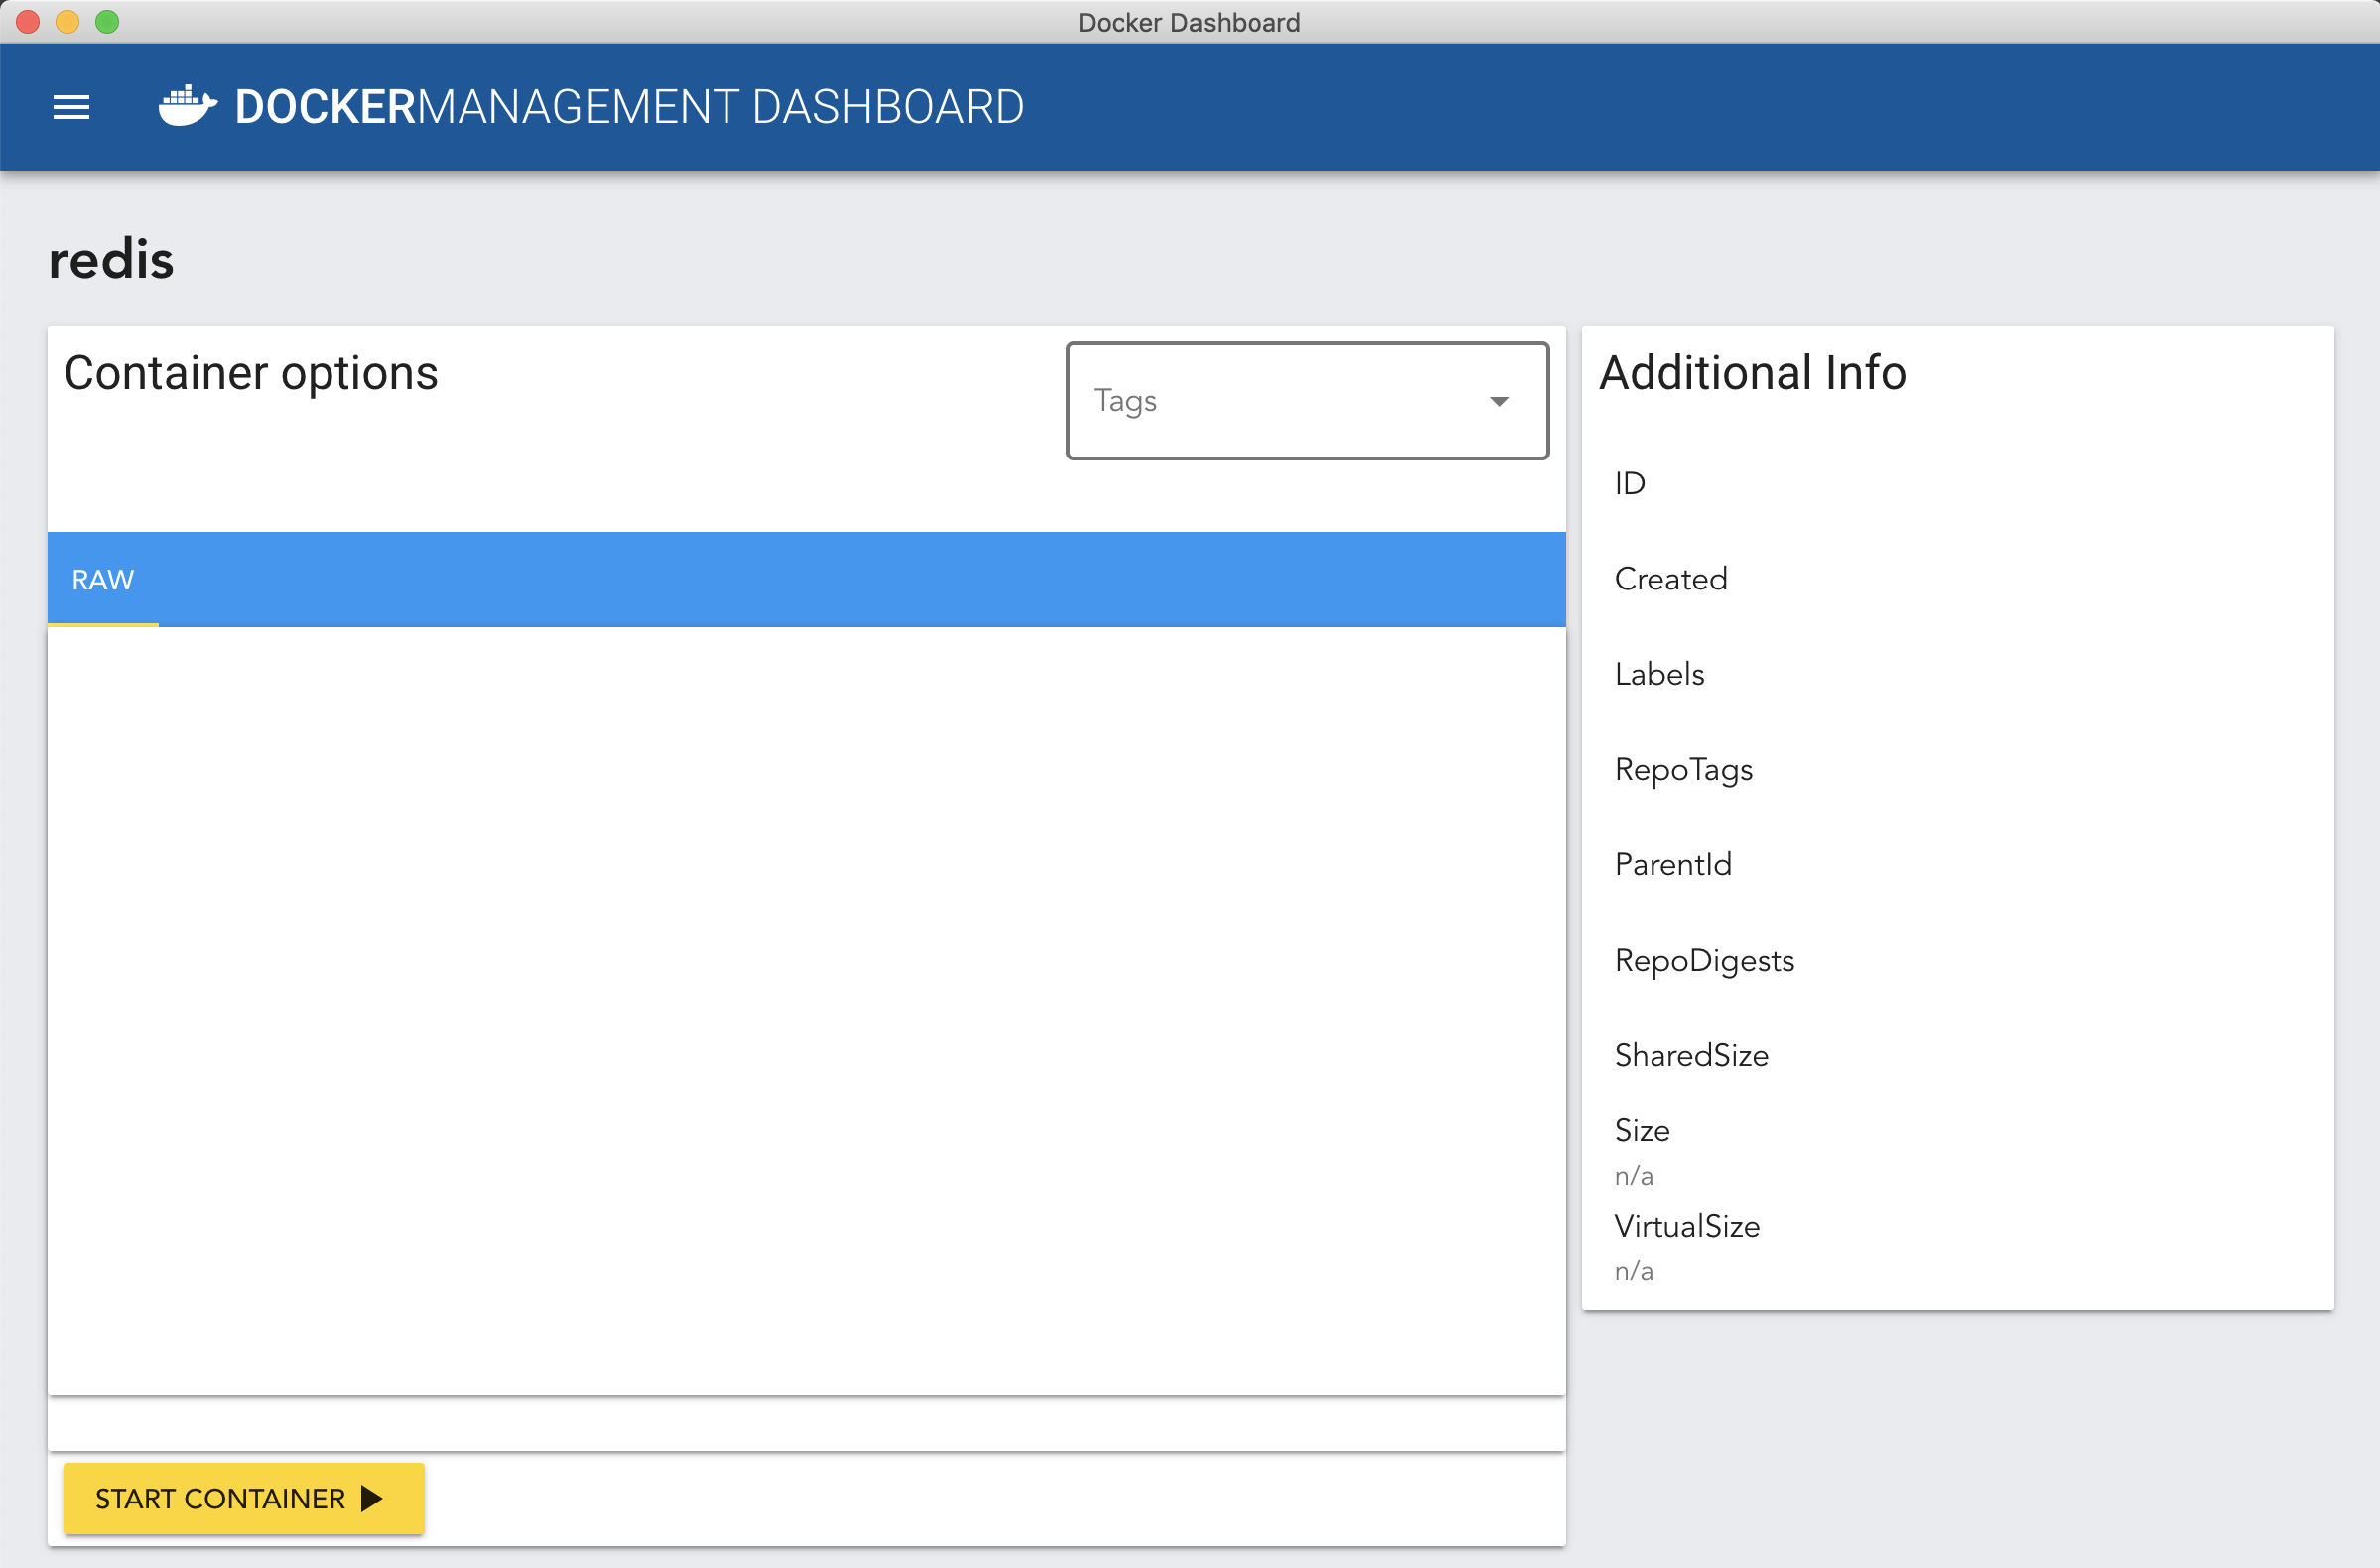Expand the Tags dropdown arrow

1498,401
